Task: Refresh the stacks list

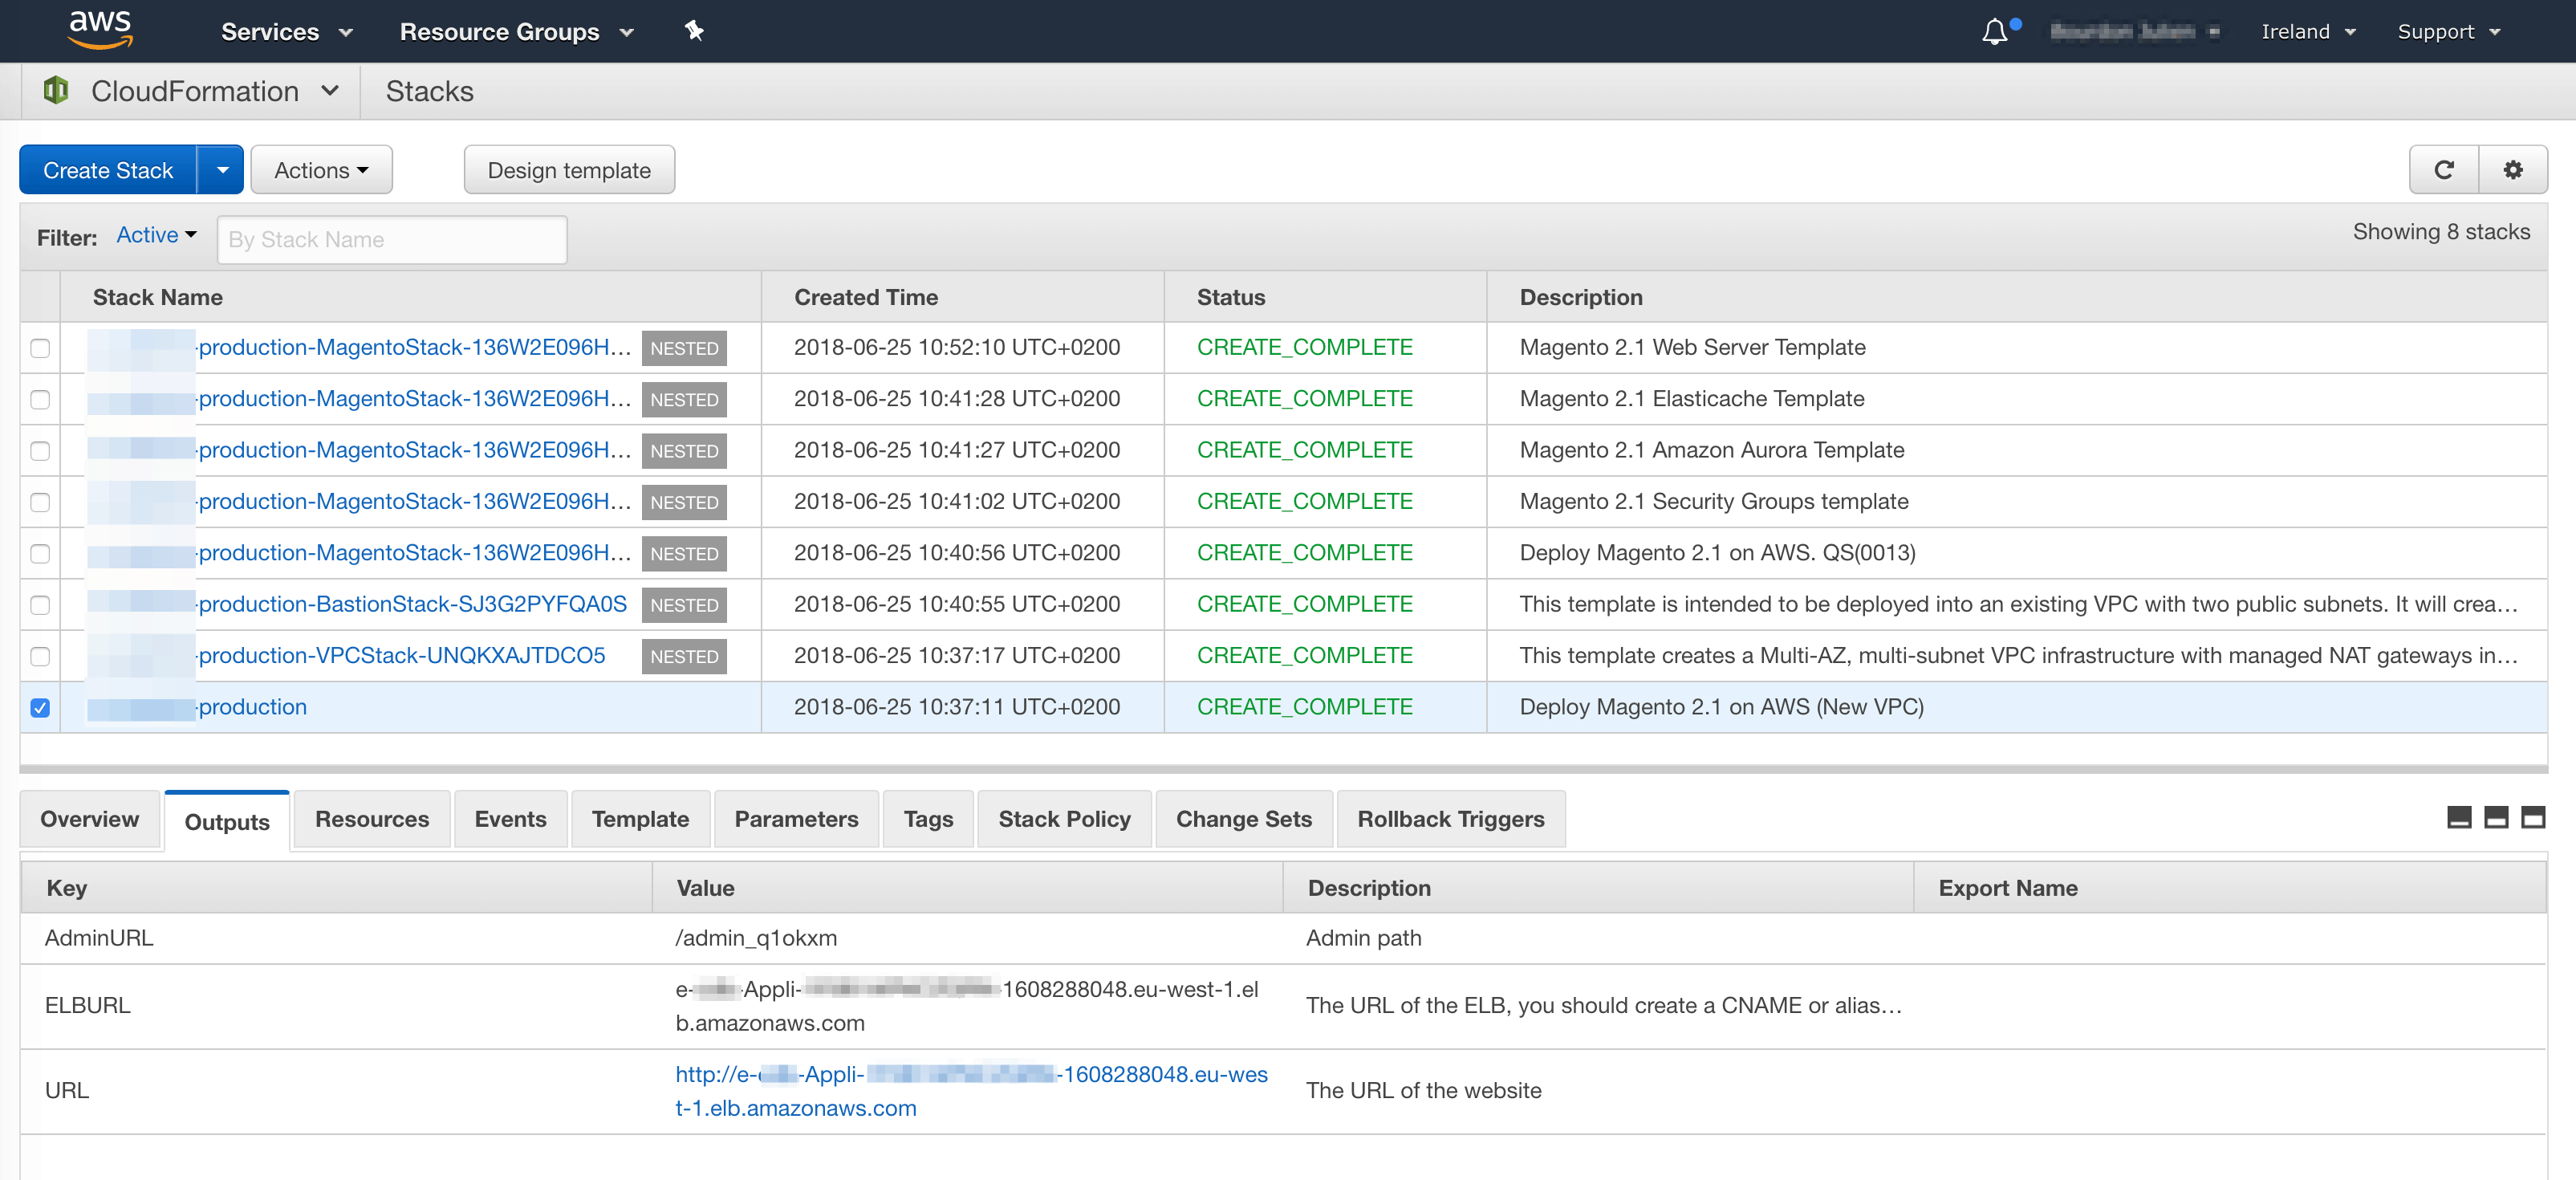Action: (2444, 170)
